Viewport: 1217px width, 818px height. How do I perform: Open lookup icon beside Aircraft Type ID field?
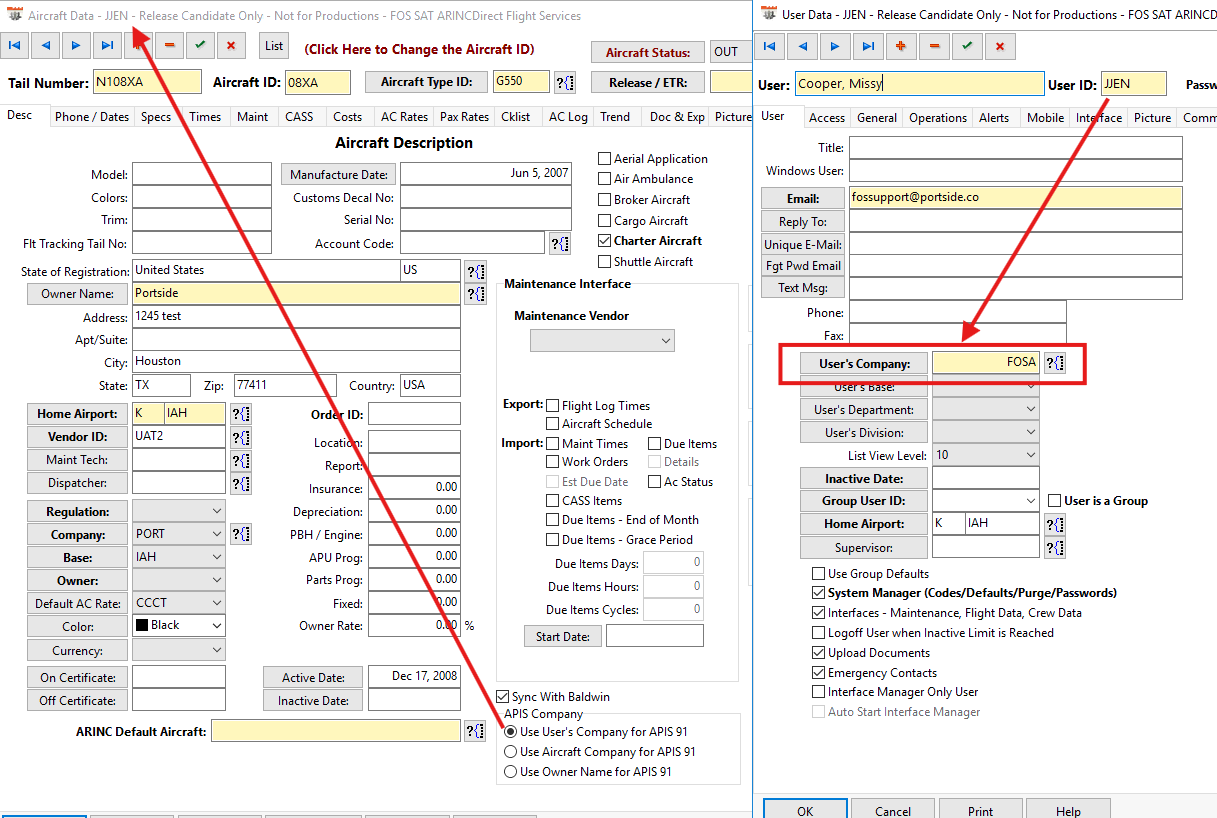(564, 83)
